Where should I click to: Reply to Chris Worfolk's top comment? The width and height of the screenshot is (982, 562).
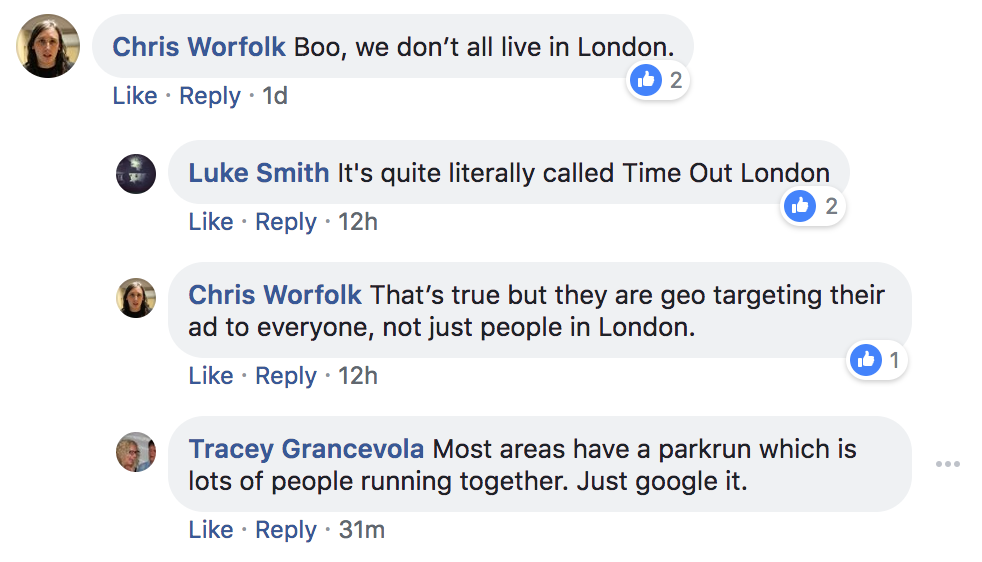click(210, 96)
